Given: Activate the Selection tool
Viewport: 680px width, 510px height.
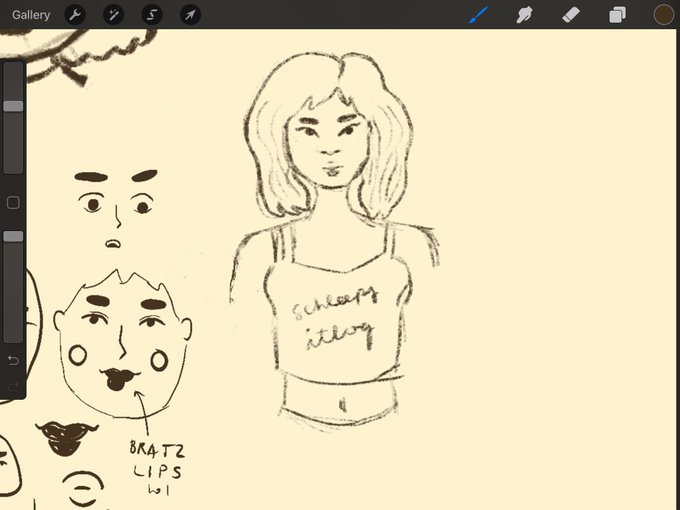Looking at the screenshot, I should 152,15.
